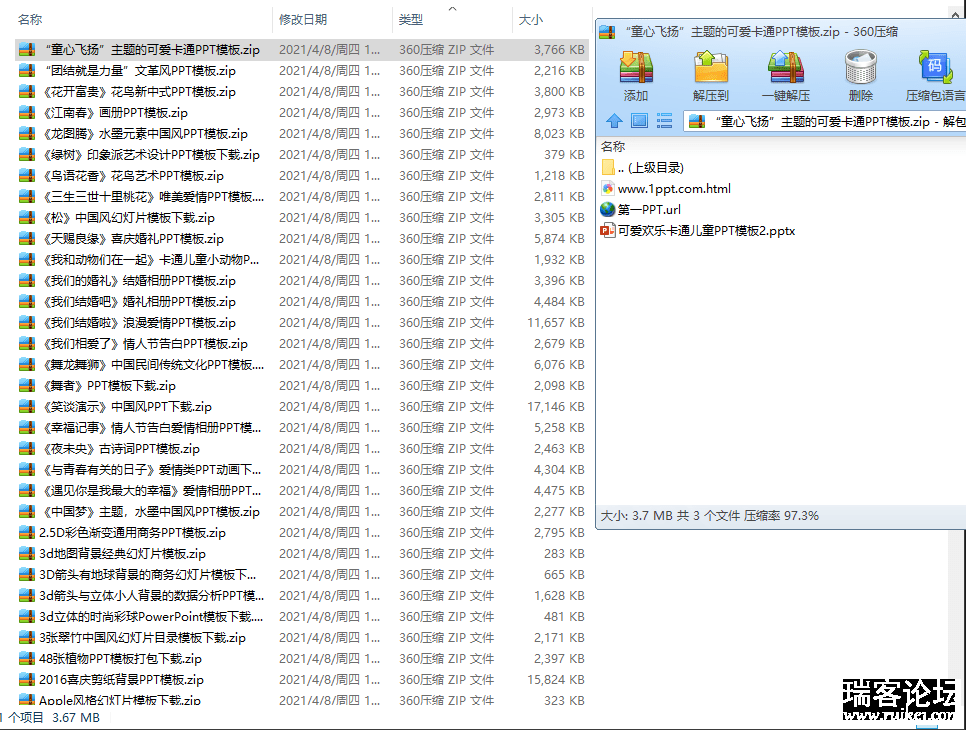966x730 pixels.
Task: Click 名称 header in the archive list
Action: coord(613,146)
